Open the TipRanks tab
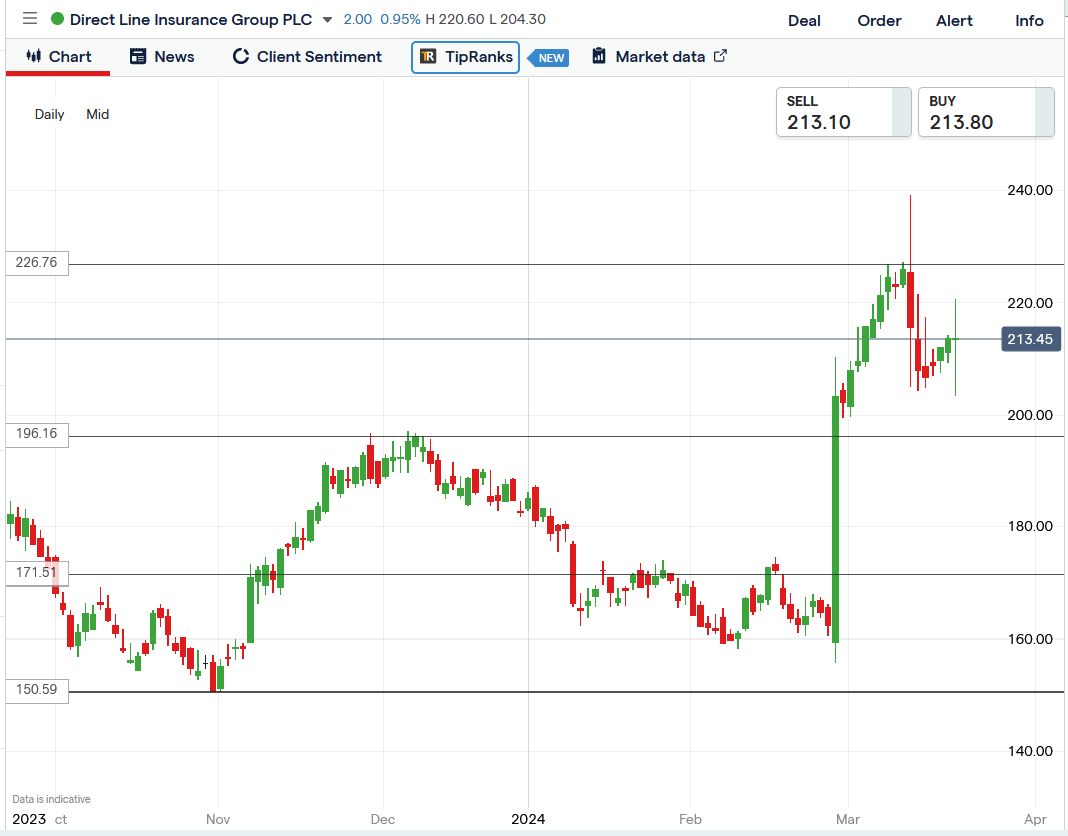The image size is (1068, 836). [465, 57]
